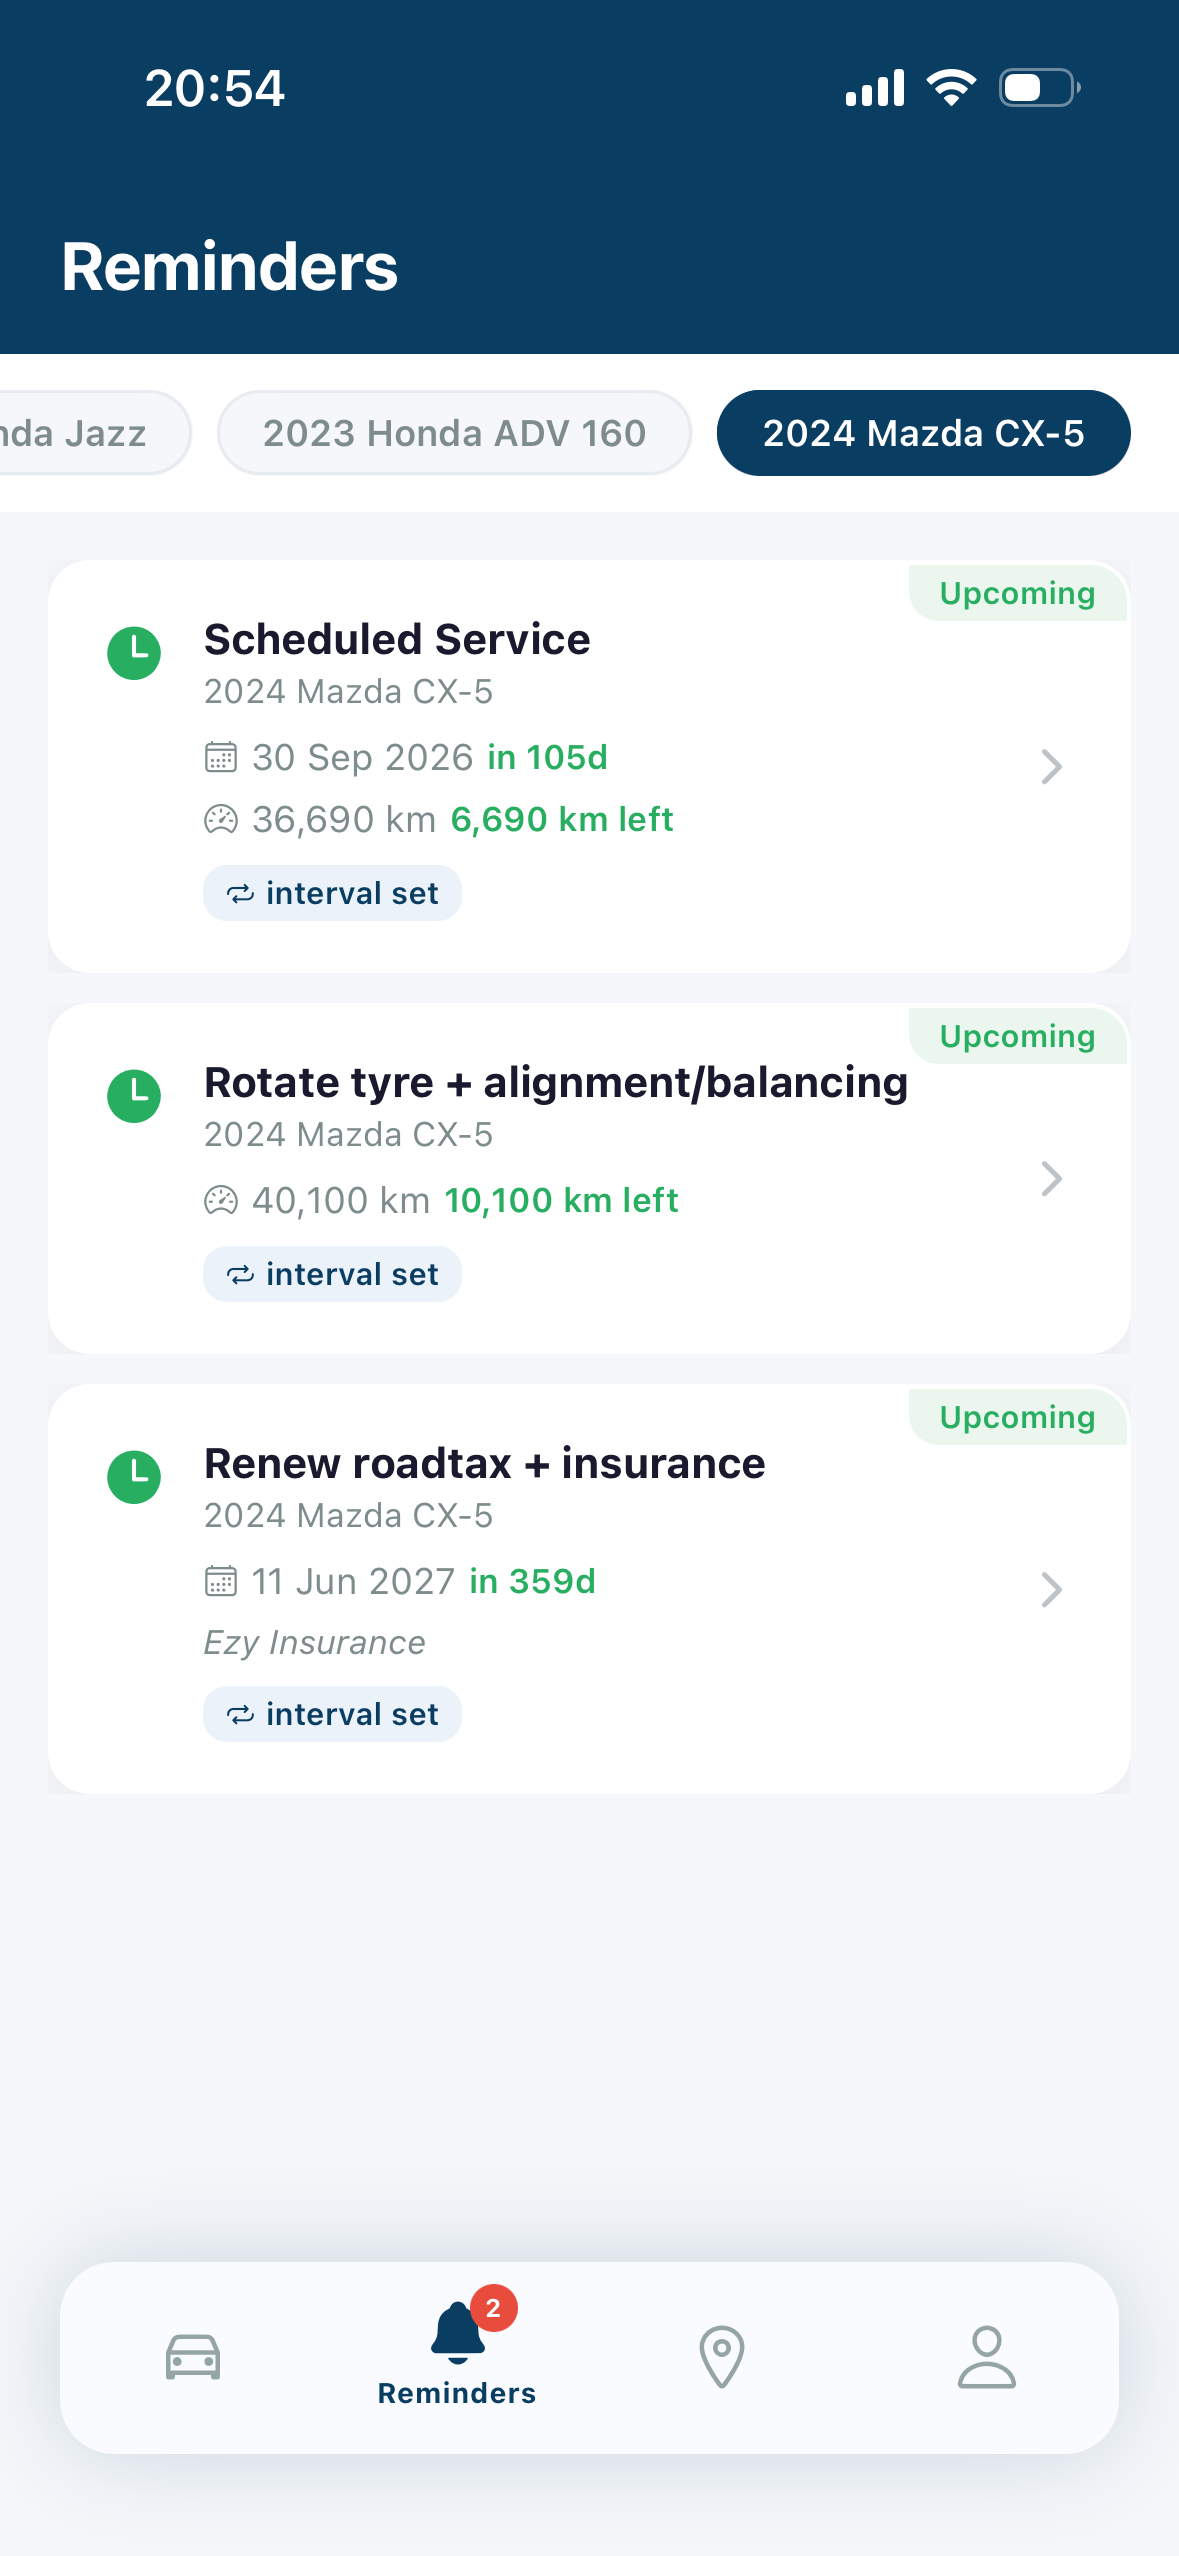Tap interval set badge on Rotate tyre card
Viewport: 1179px width, 2556px height.
pyautogui.click(x=332, y=1274)
